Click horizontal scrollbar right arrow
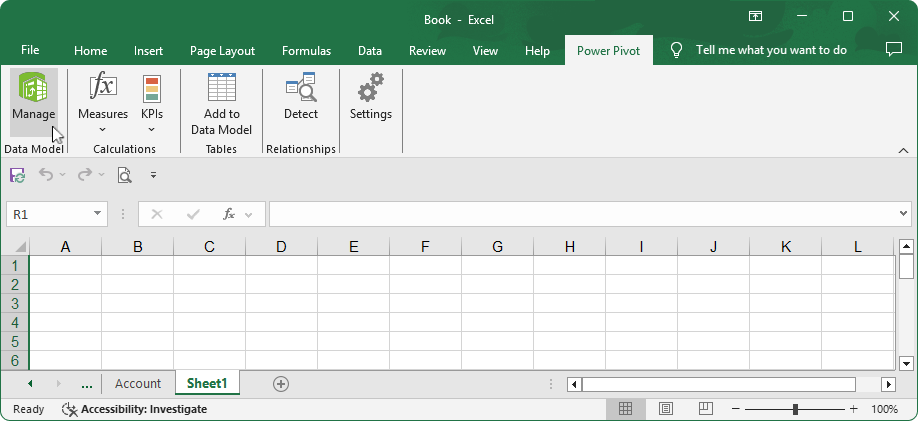The height and width of the screenshot is (421, 918). pyautogui.click(x=889, y=385)
